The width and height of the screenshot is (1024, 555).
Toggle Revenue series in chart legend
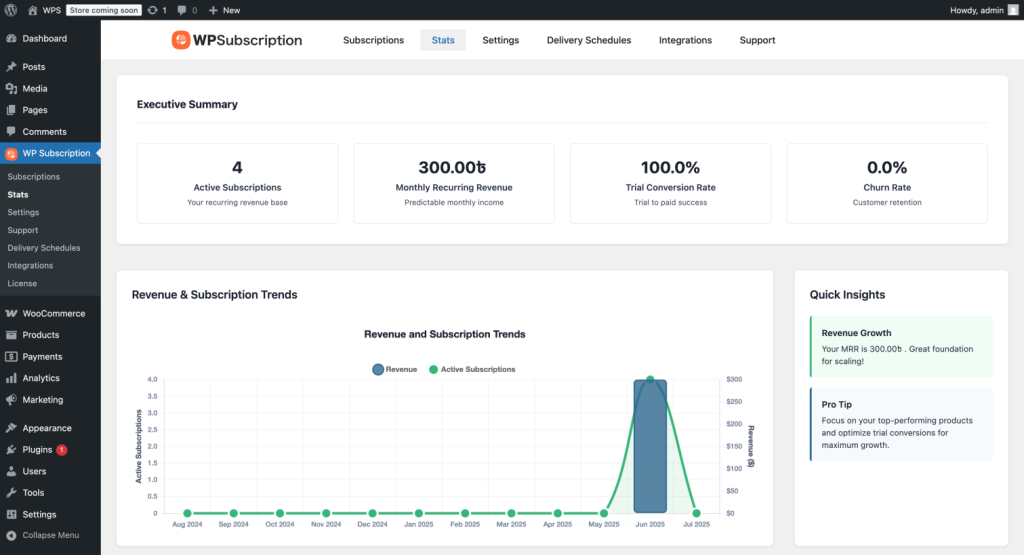(x=394, y=370)
